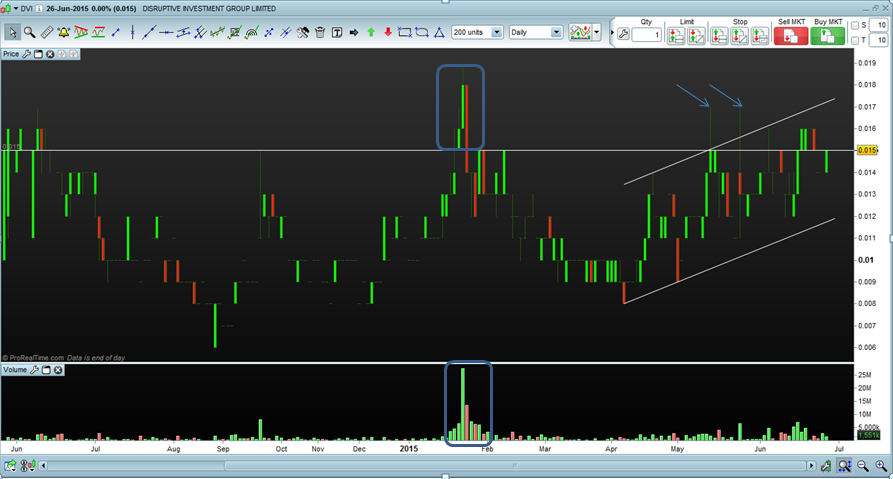This screenshot has width=893, height=479.
Task: Draw an ellipse shape on chart
Action: tap(422, 32)
